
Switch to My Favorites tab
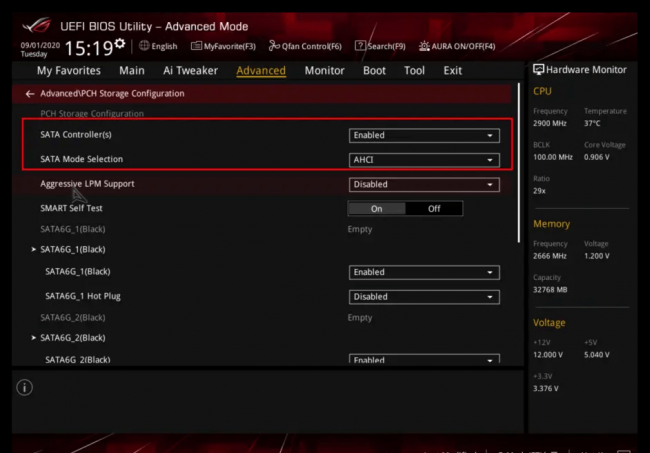pos(69,70)
